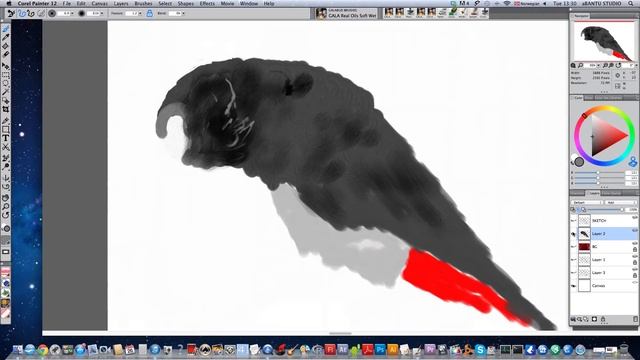Switch to the Layers tab
The height and width of the screenshot is (360, 640).
(x=593, y=193)
